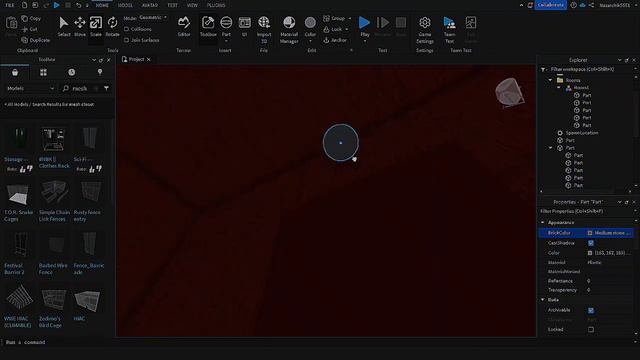The image size is (640, 360).
Task: Activate the Rotate tool
Action: coord(112,27)
